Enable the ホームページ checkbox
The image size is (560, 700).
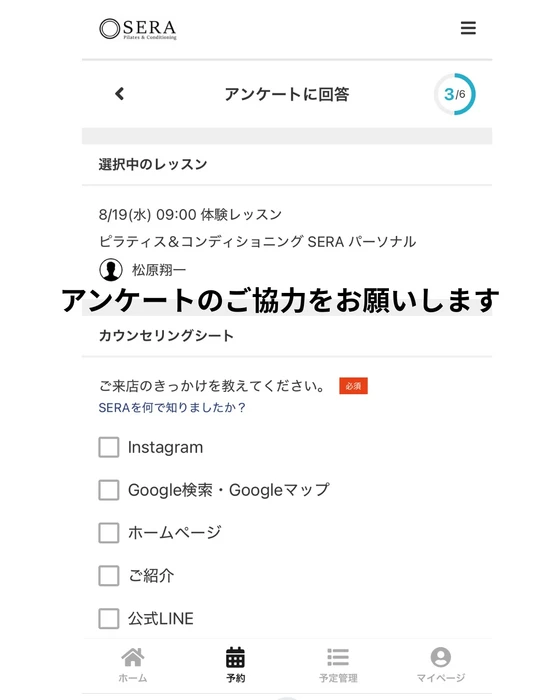pyautogui.click(x=109, y=533)
